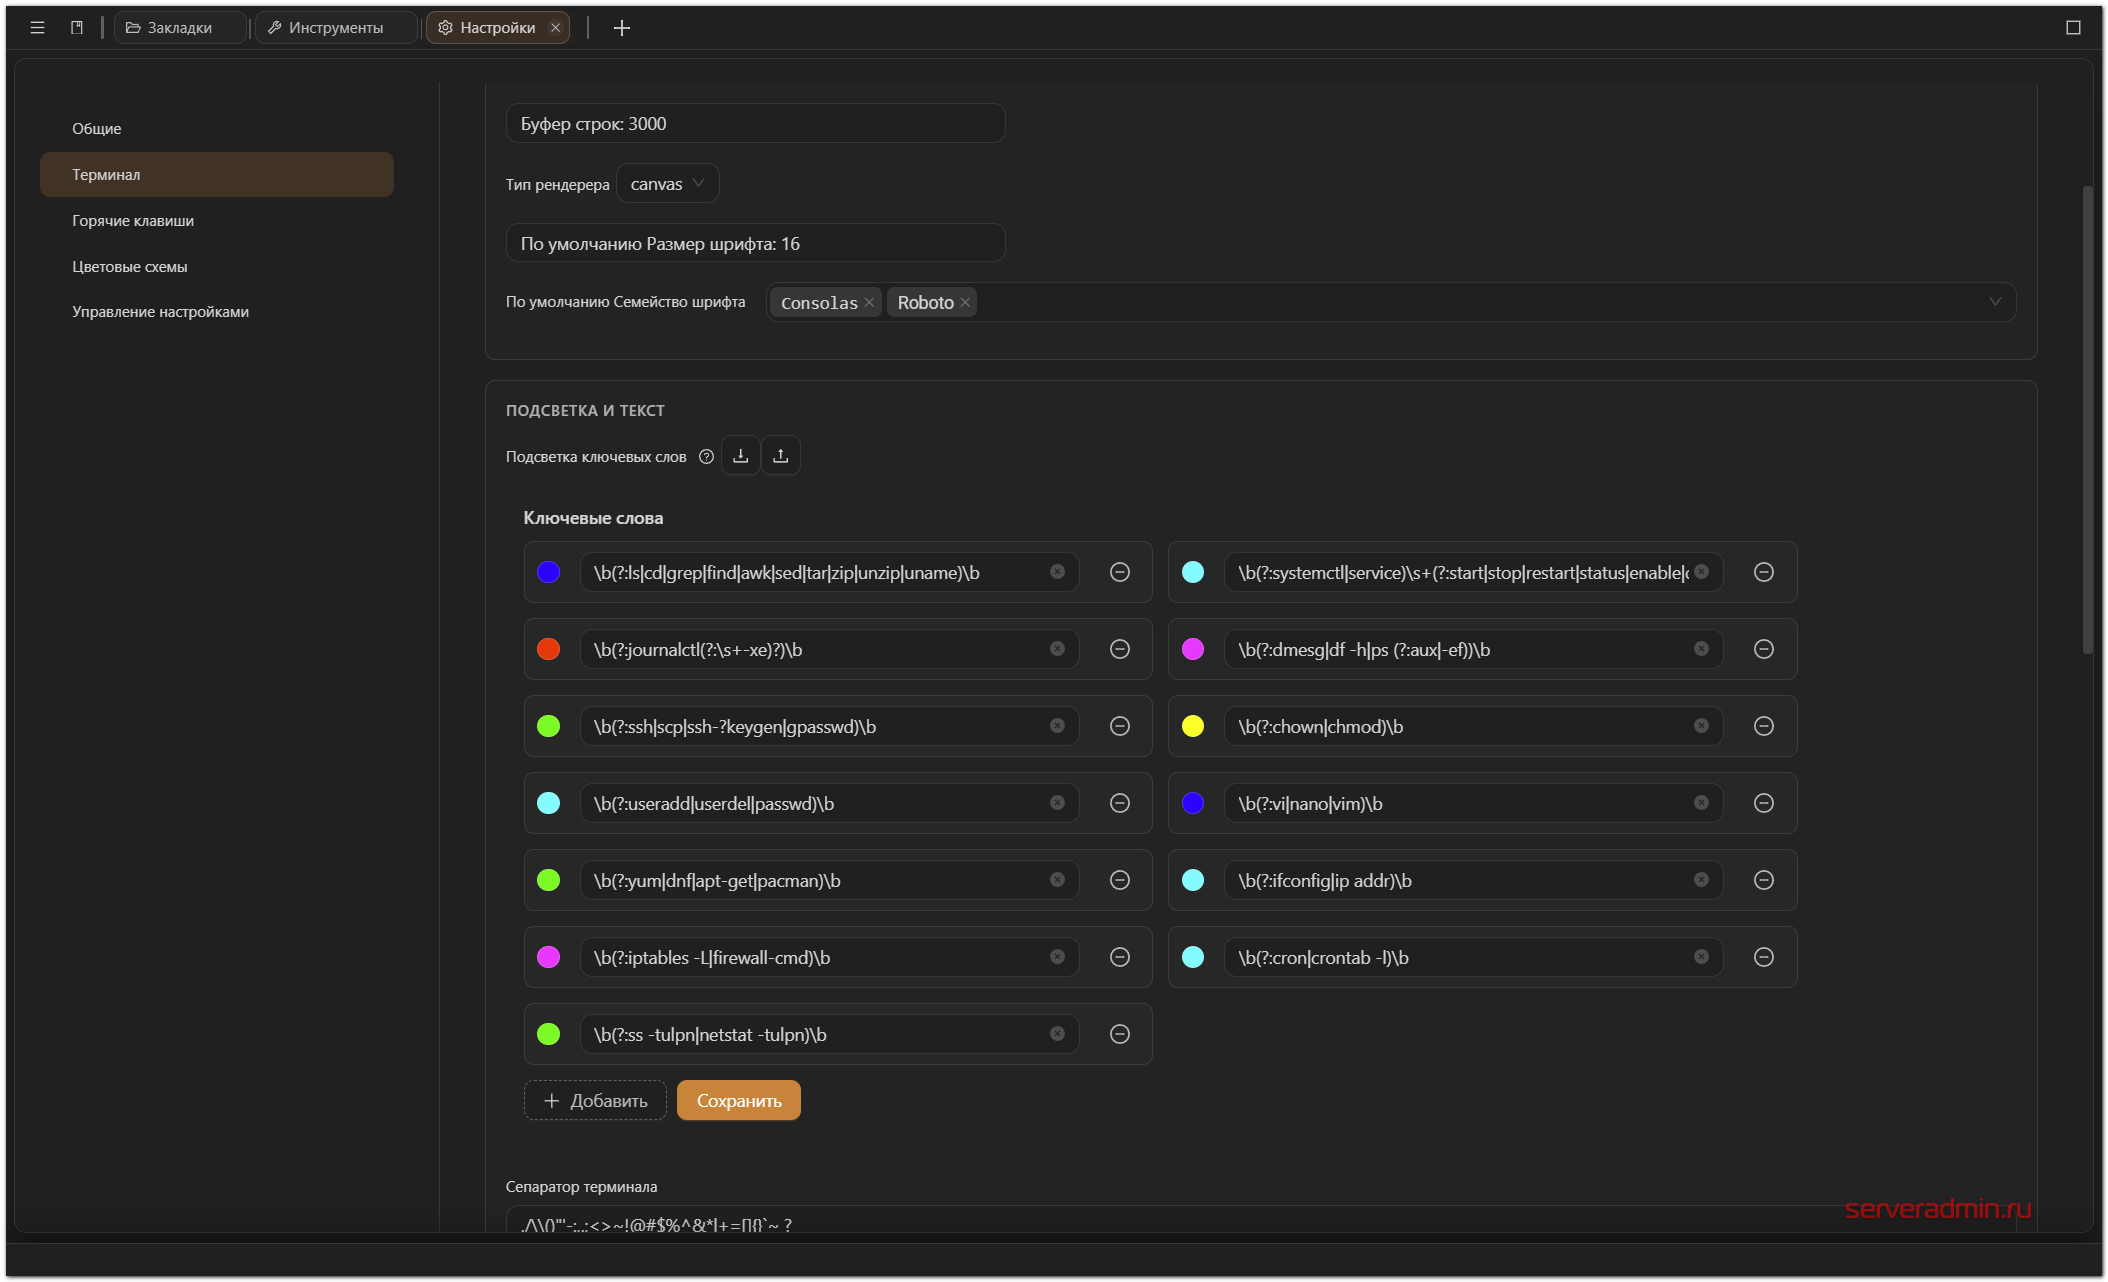
Task: Delete the ss -tulpn keyword row
Action: tap(1120, 1034)
